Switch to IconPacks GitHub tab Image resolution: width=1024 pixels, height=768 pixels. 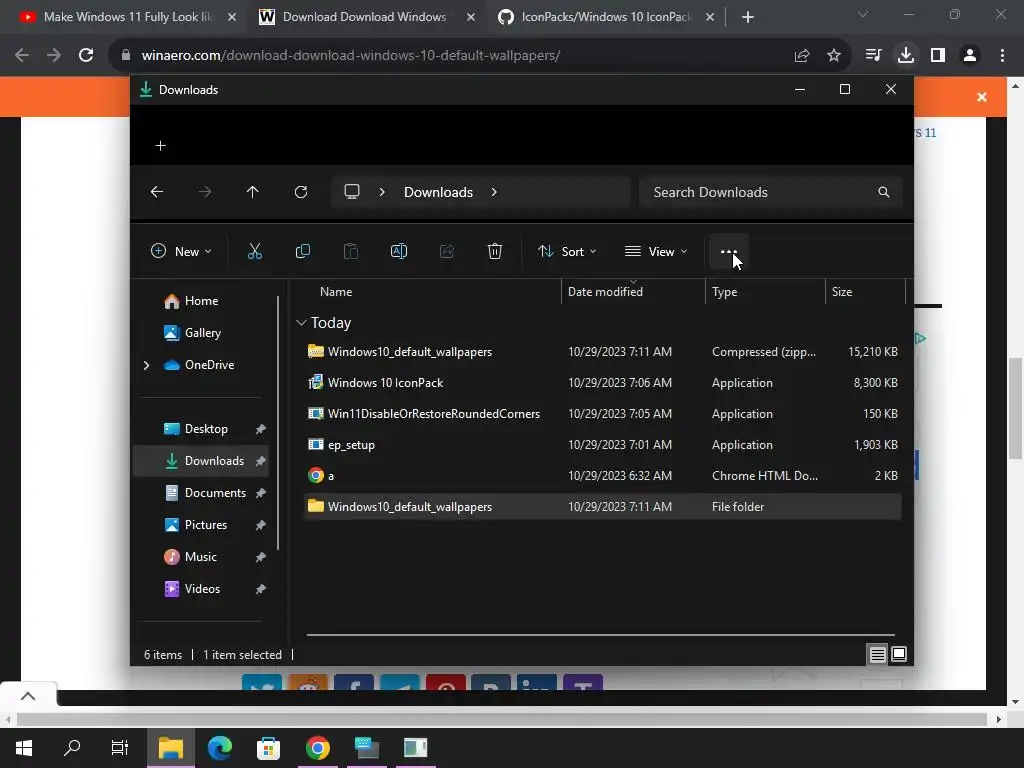tap(604, 17)
